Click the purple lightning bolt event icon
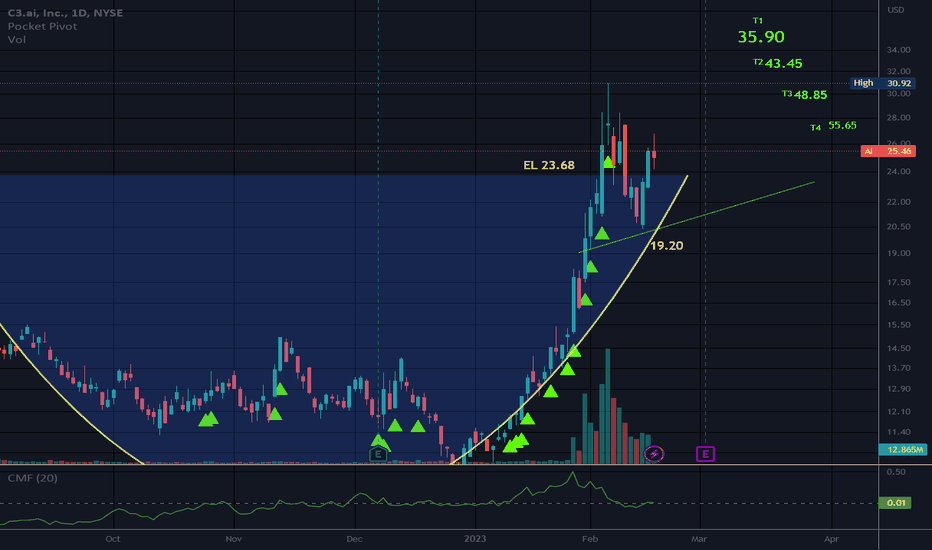This screenshot has width=932, height=550. click(654, 454)
